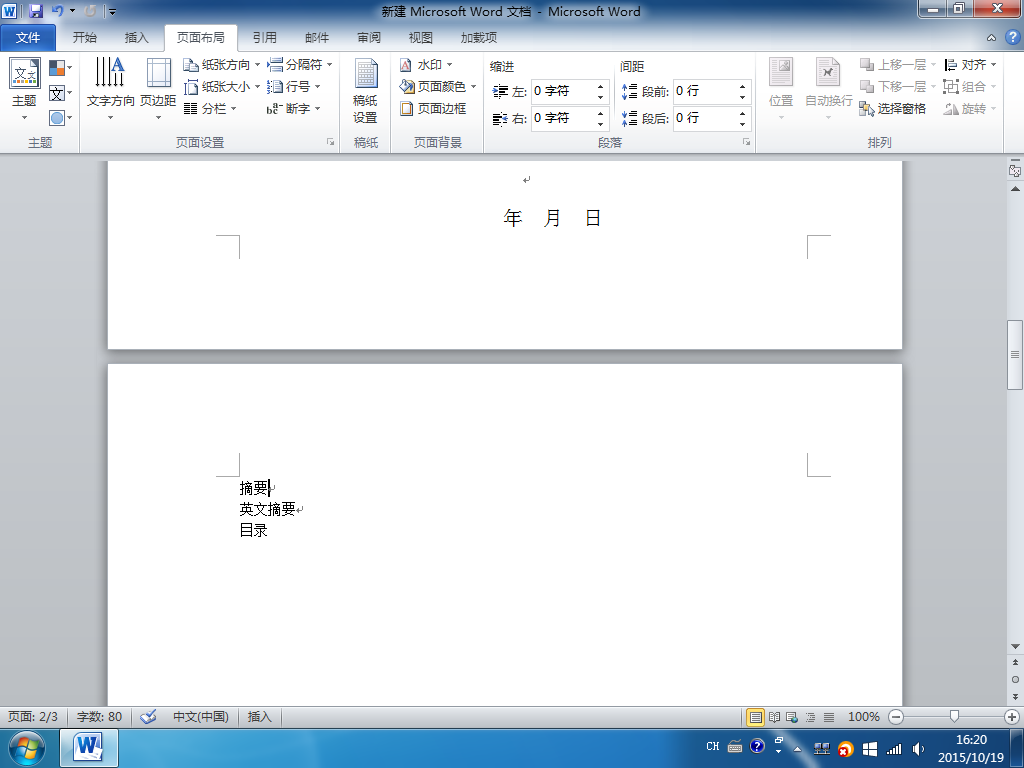Switch to Mailings (邮件) tab

(317, 38)
